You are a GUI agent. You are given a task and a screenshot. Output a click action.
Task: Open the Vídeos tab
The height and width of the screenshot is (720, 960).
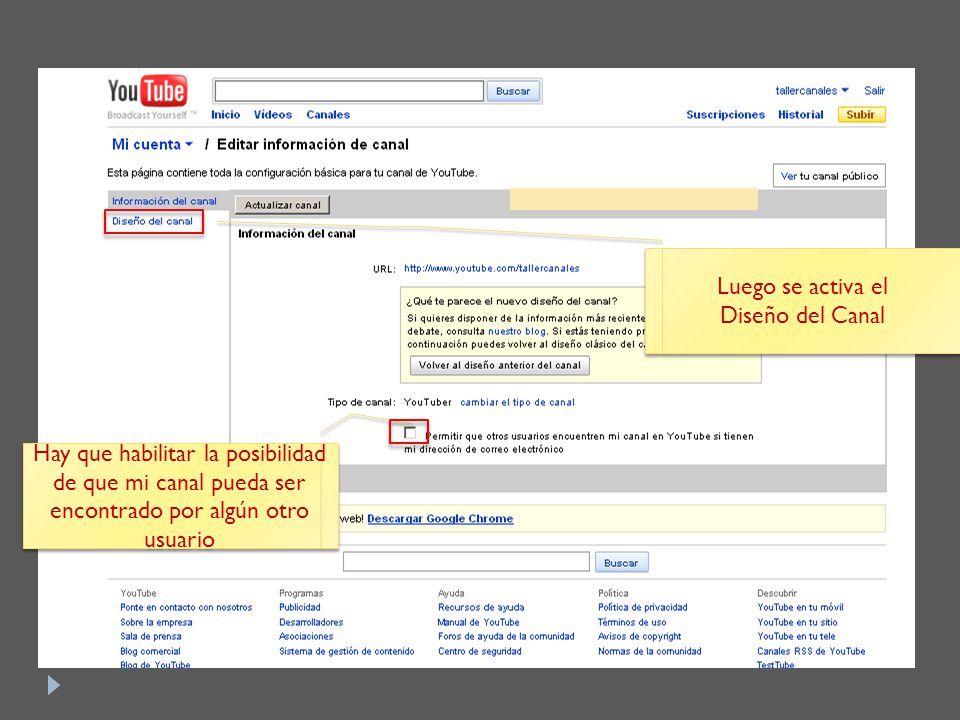pos(272,114)
